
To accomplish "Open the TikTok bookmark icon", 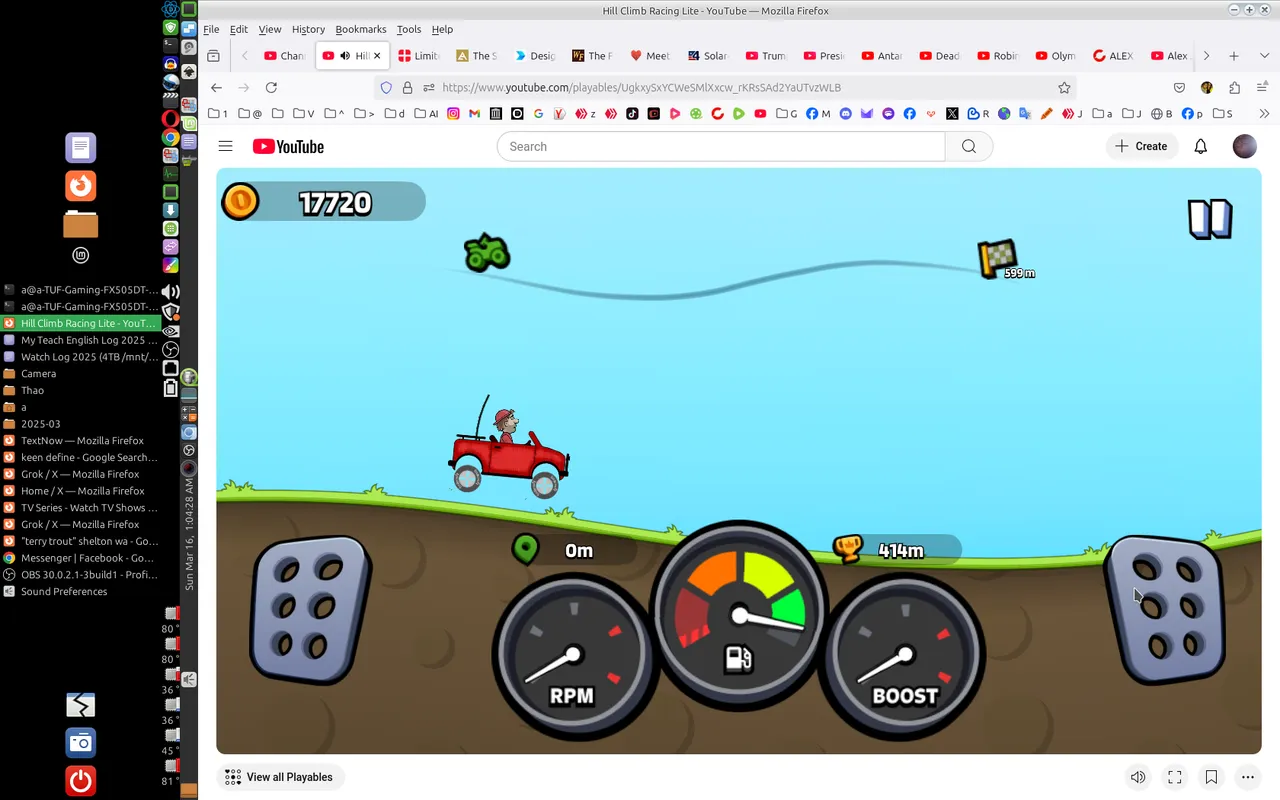I will click(632, 114).
